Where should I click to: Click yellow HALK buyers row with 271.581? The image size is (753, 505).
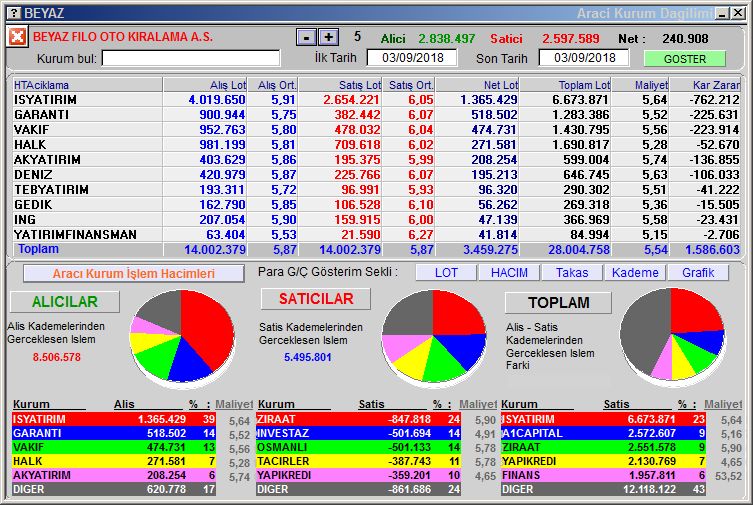pos(114,461)
